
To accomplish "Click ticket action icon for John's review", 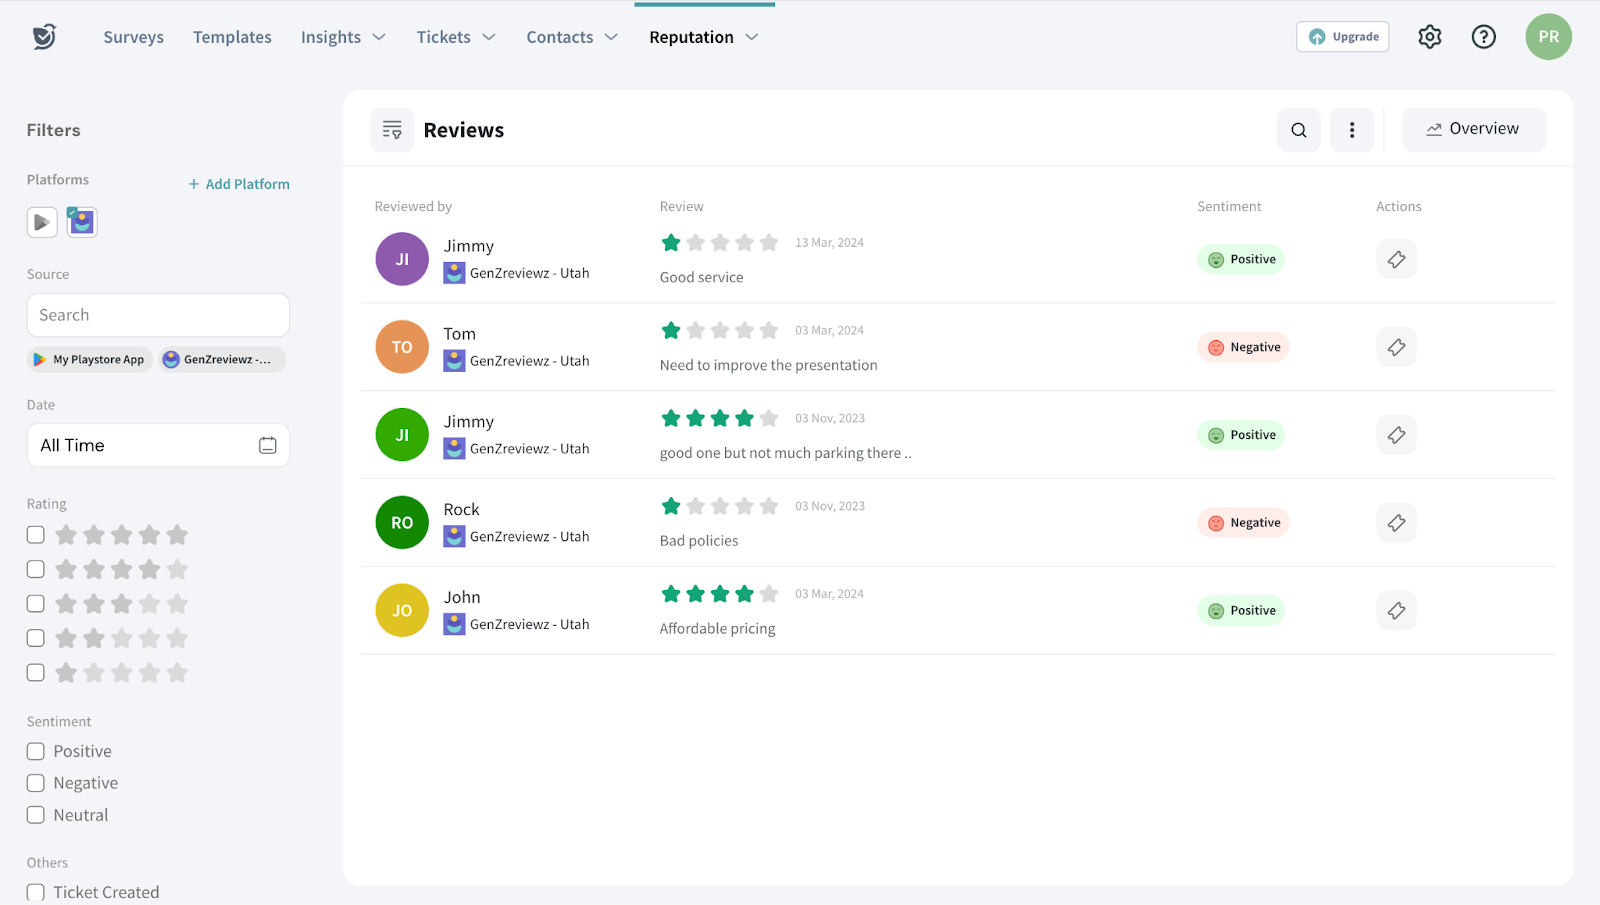I will [x=1396, y=611].
